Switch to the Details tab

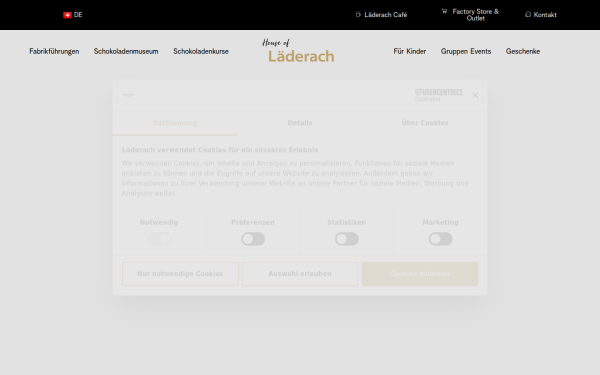300,123
